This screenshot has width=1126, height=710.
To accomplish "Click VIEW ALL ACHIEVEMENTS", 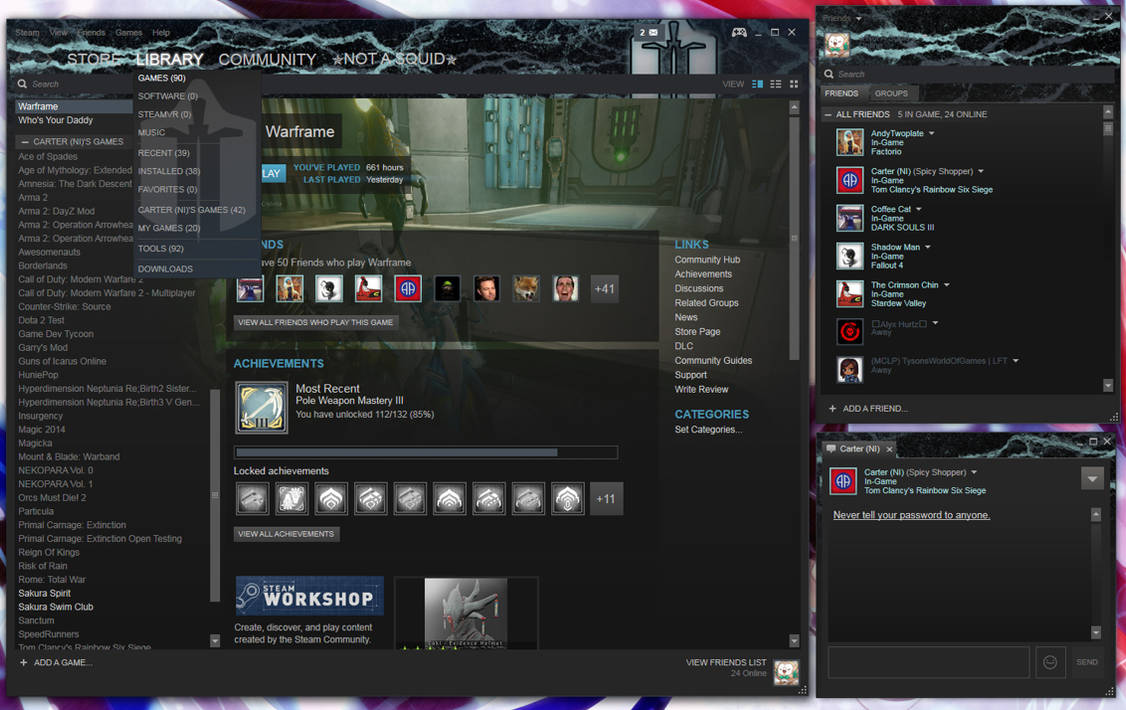I will 286,533.
